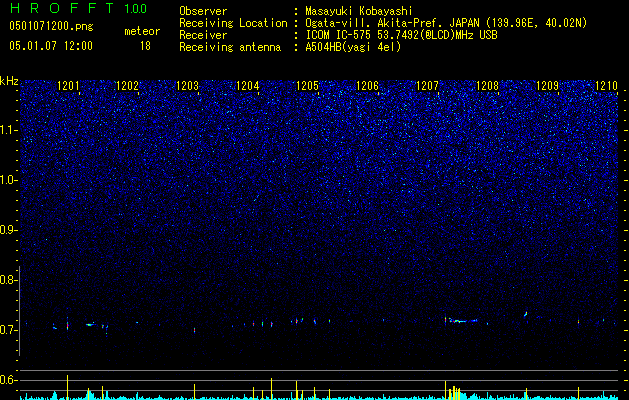The width and height of the screenshot is (629, 400).
Task: Click the 1208 time marker
Action: (x=487, y=85)
